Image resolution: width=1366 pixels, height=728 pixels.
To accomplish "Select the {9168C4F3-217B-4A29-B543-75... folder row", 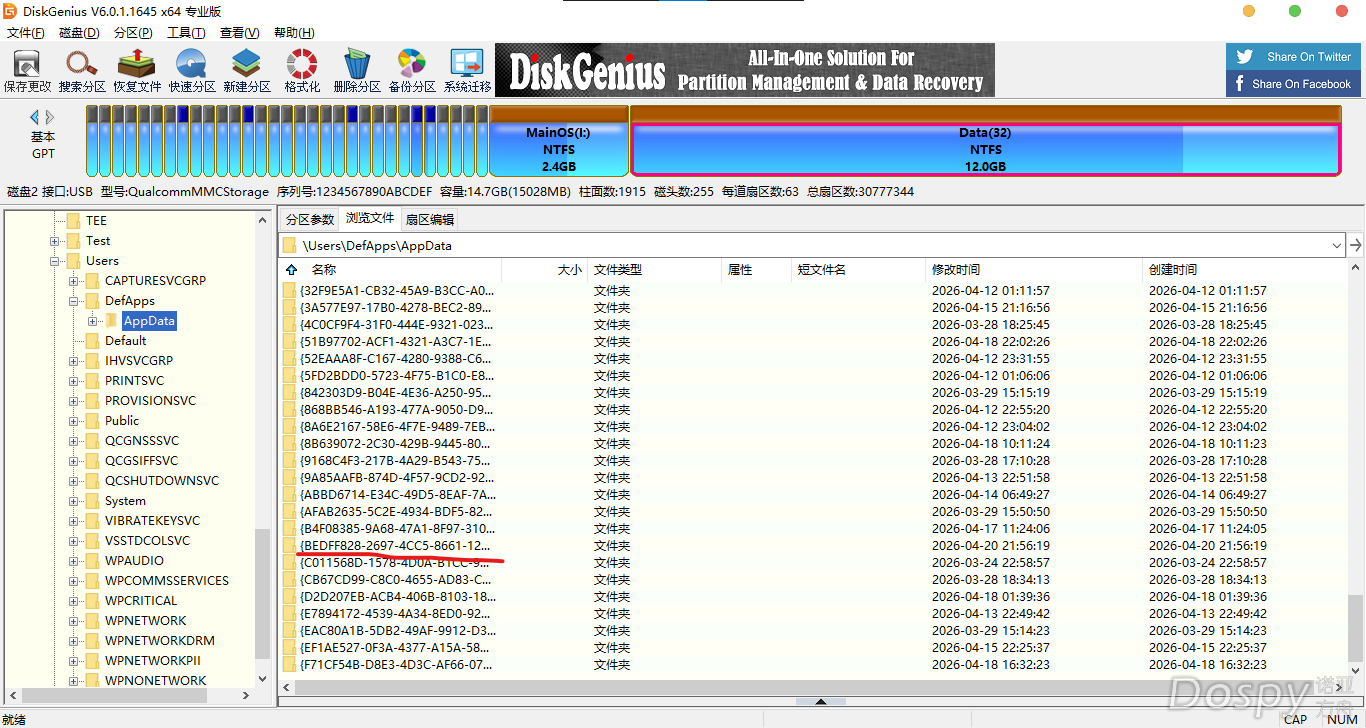I will coord(813,461).
